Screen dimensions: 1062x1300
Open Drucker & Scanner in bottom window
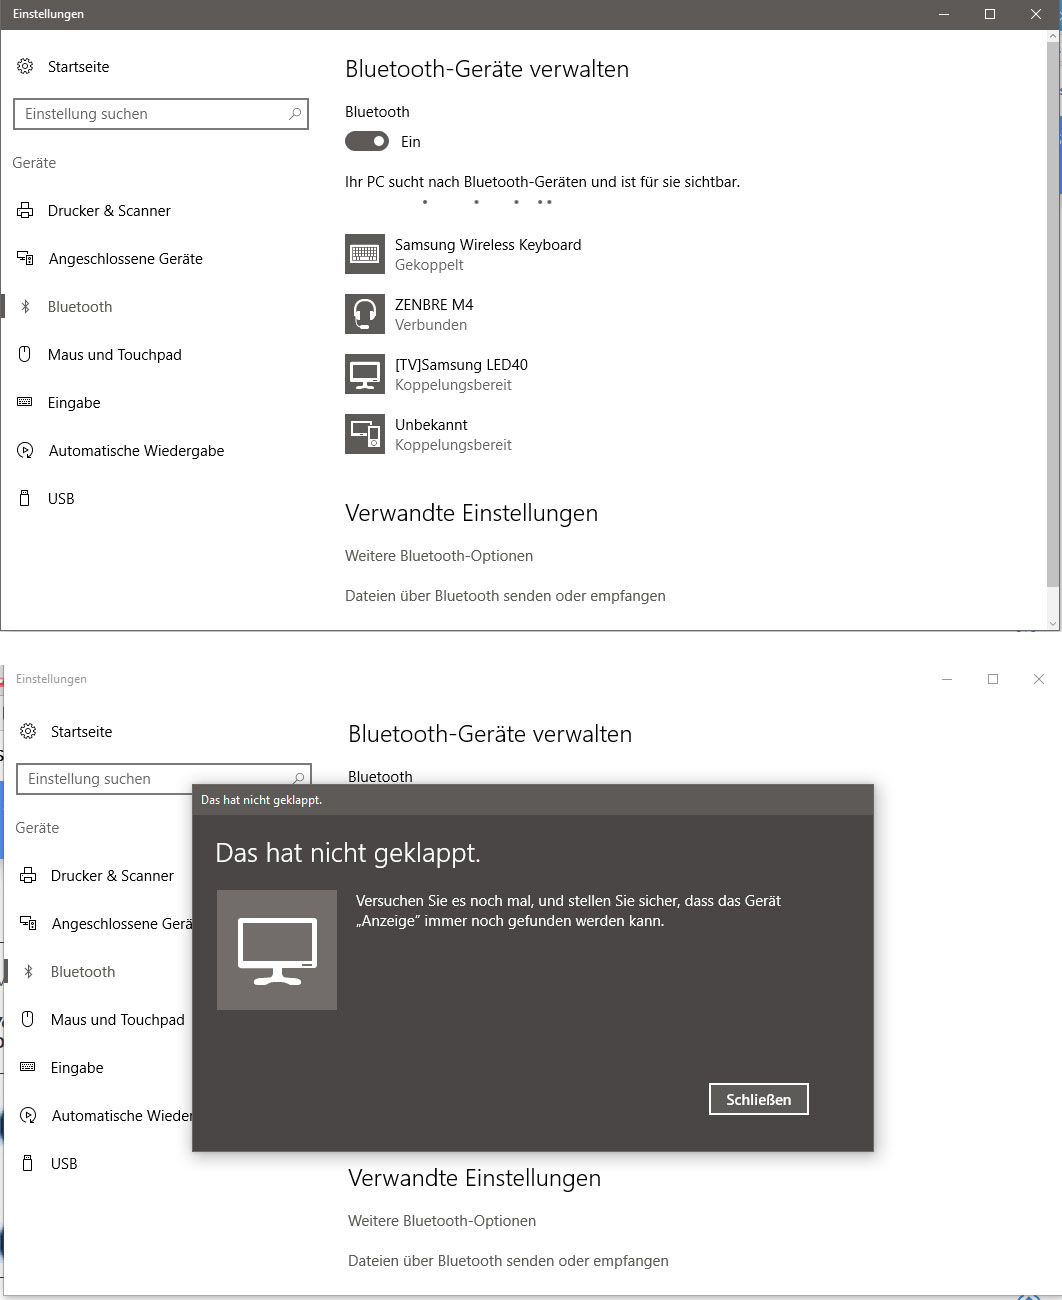click(x=112, y=876)
